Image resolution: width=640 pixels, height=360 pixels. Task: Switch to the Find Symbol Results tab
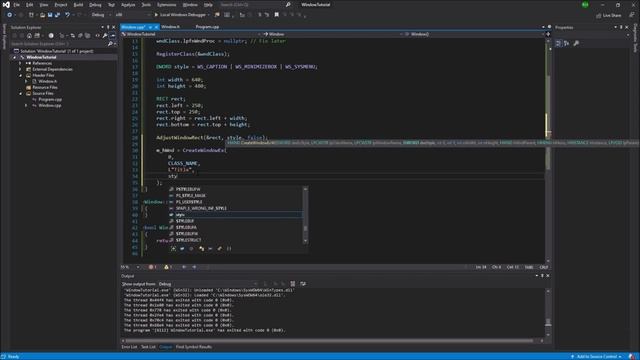194,347
